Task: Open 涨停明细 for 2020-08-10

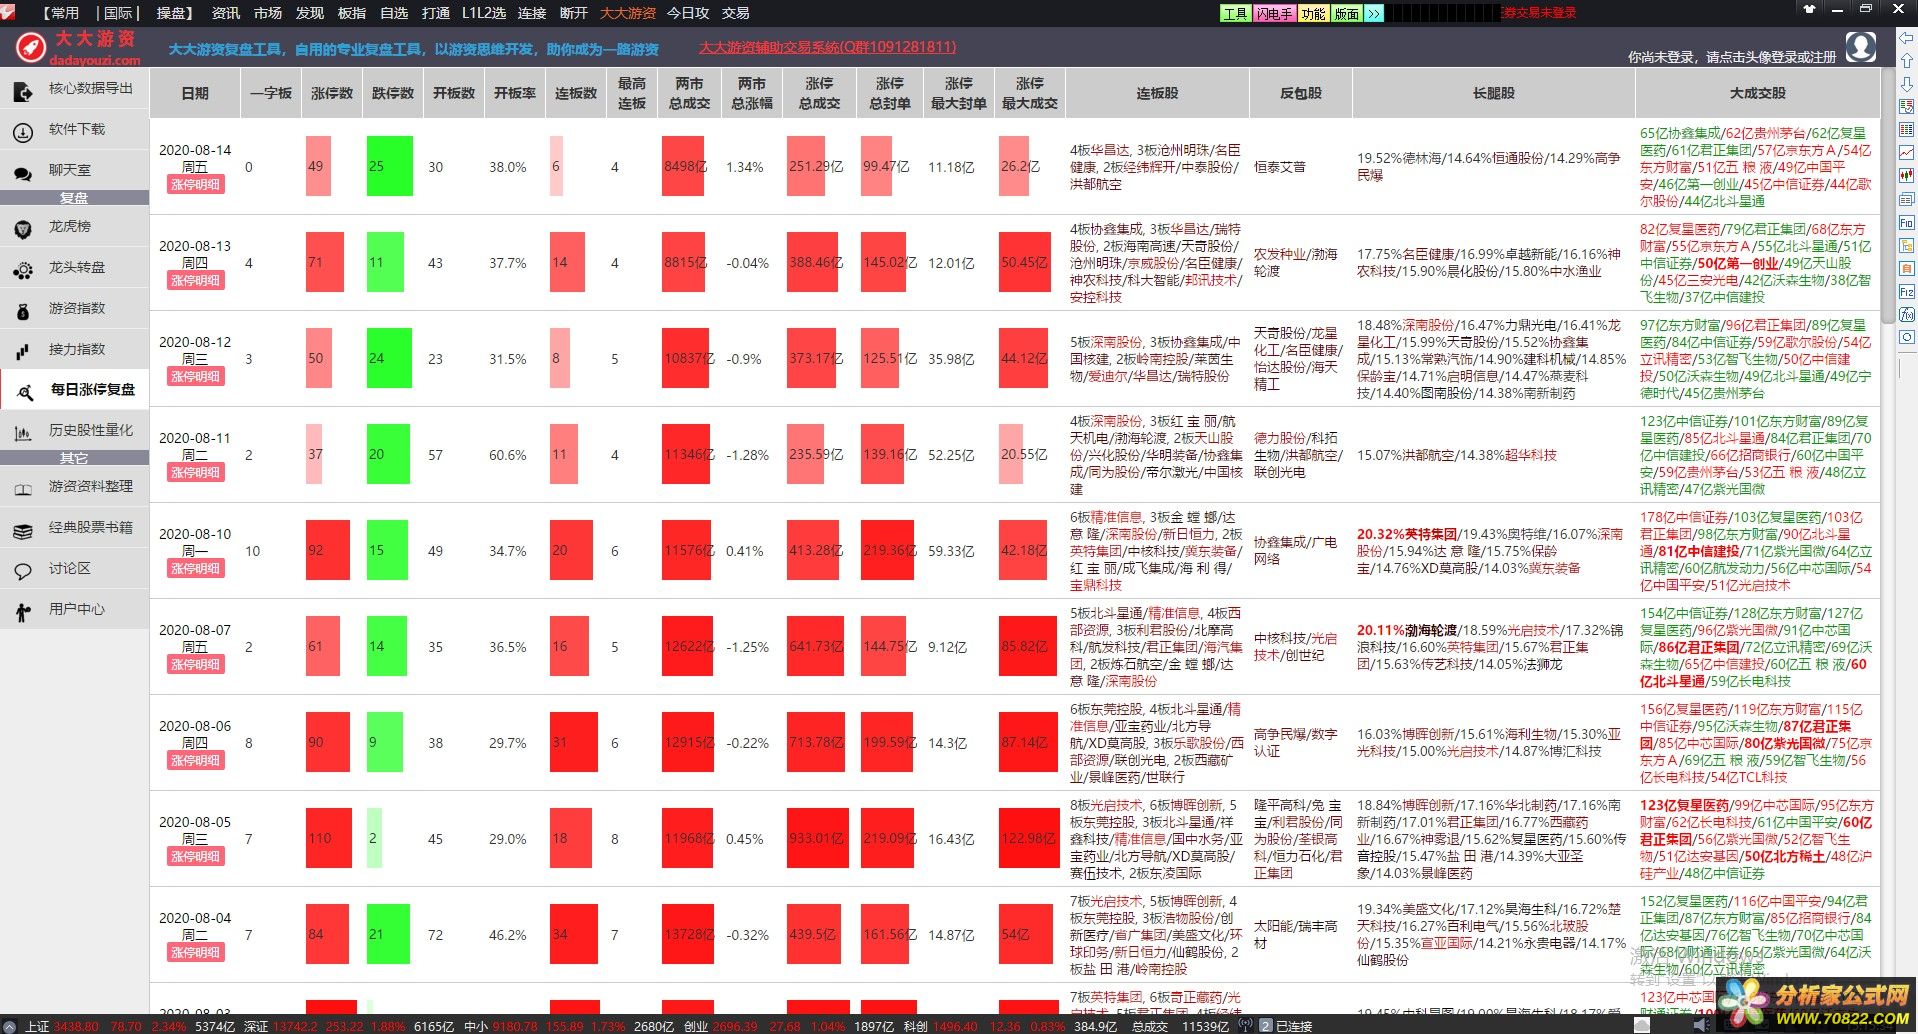Action: pyautogui.click(x=196, y=568)
